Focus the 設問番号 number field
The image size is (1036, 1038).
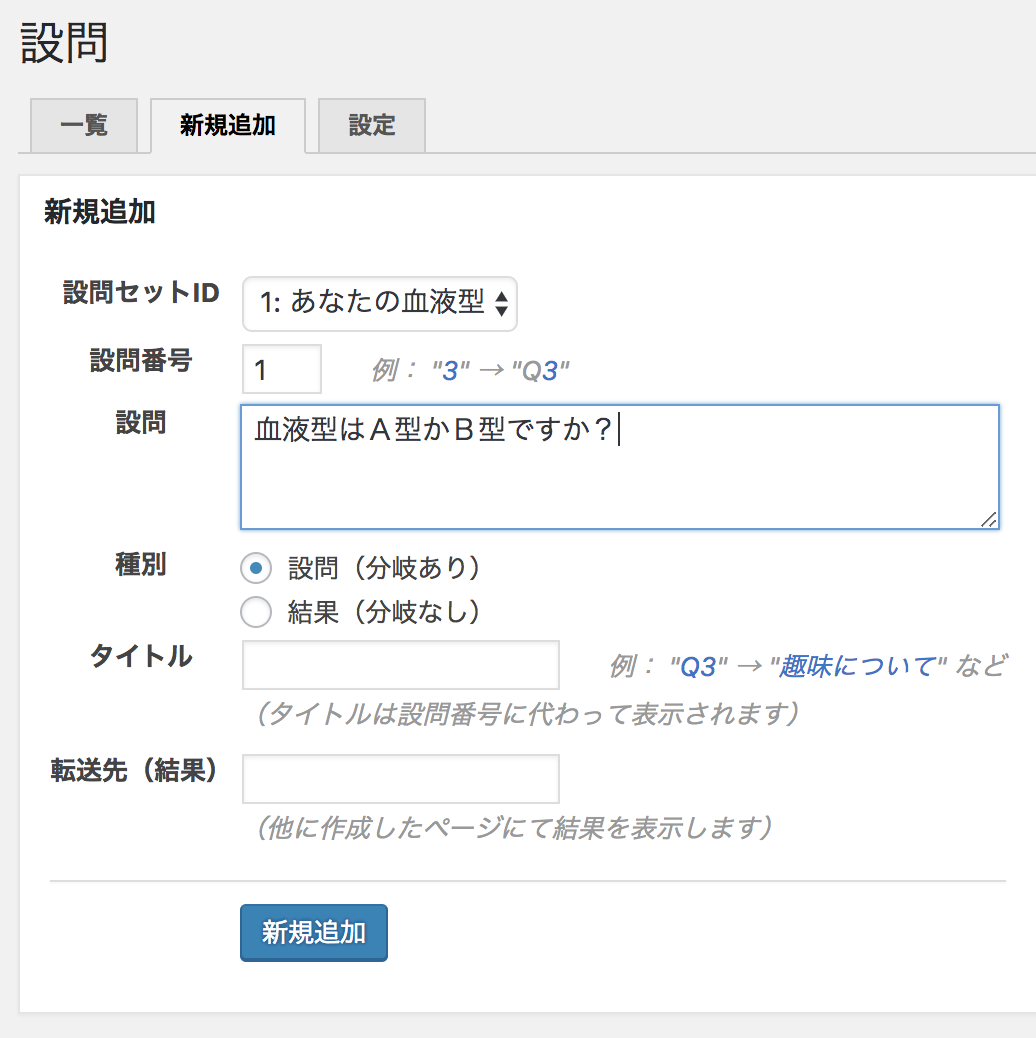point(282,370)
